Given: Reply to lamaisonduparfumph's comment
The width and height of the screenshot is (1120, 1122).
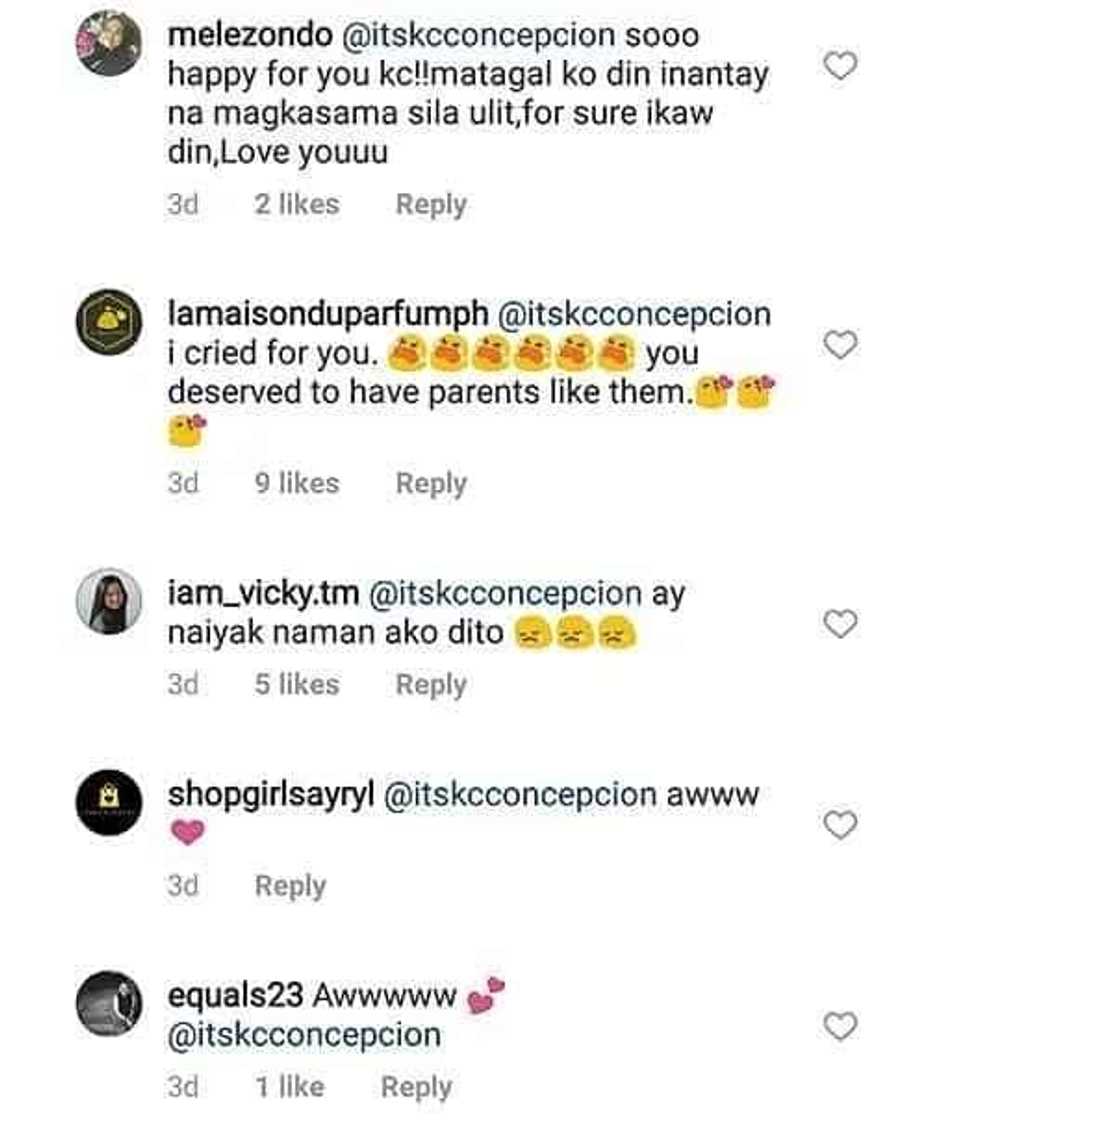Looking at the screenshot, I should [431, 483].
